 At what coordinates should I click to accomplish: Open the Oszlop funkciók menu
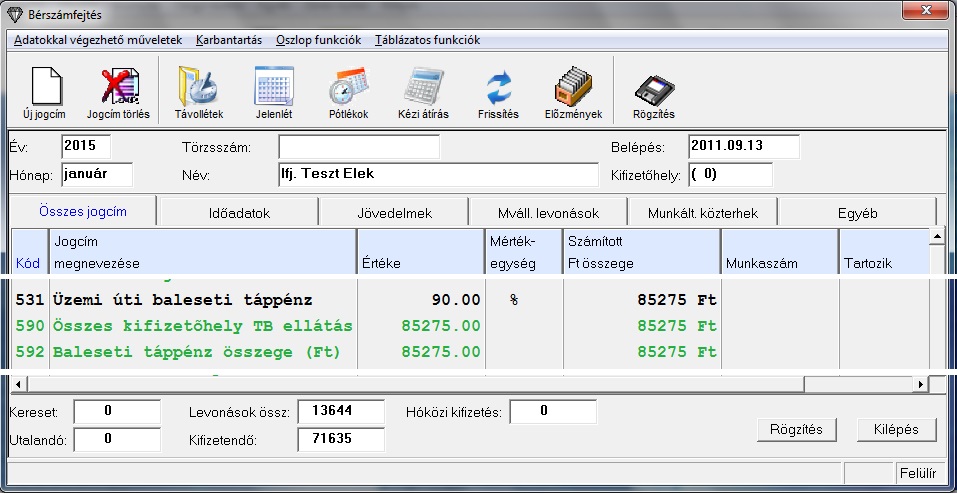click(318, 40)
